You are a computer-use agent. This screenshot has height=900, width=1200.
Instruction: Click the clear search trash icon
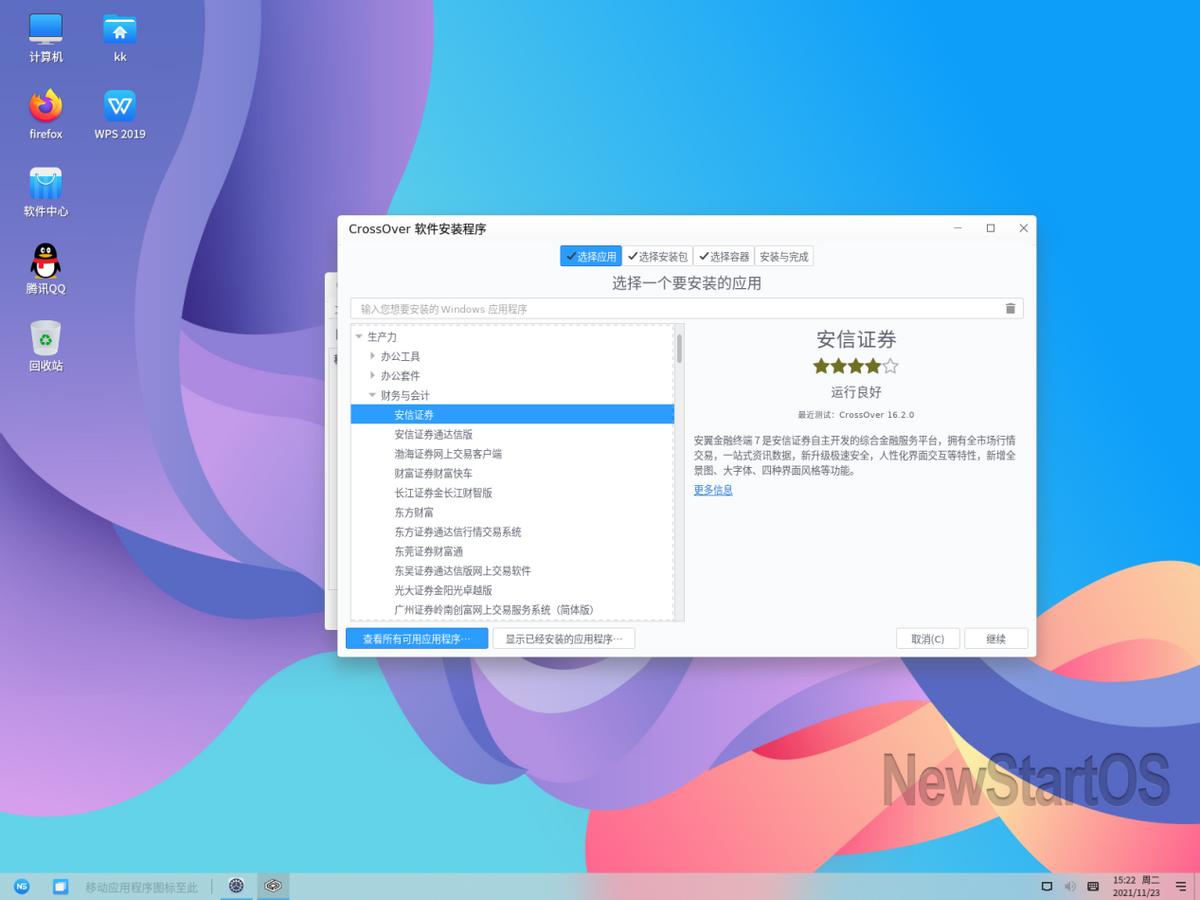click(1010, 309)
